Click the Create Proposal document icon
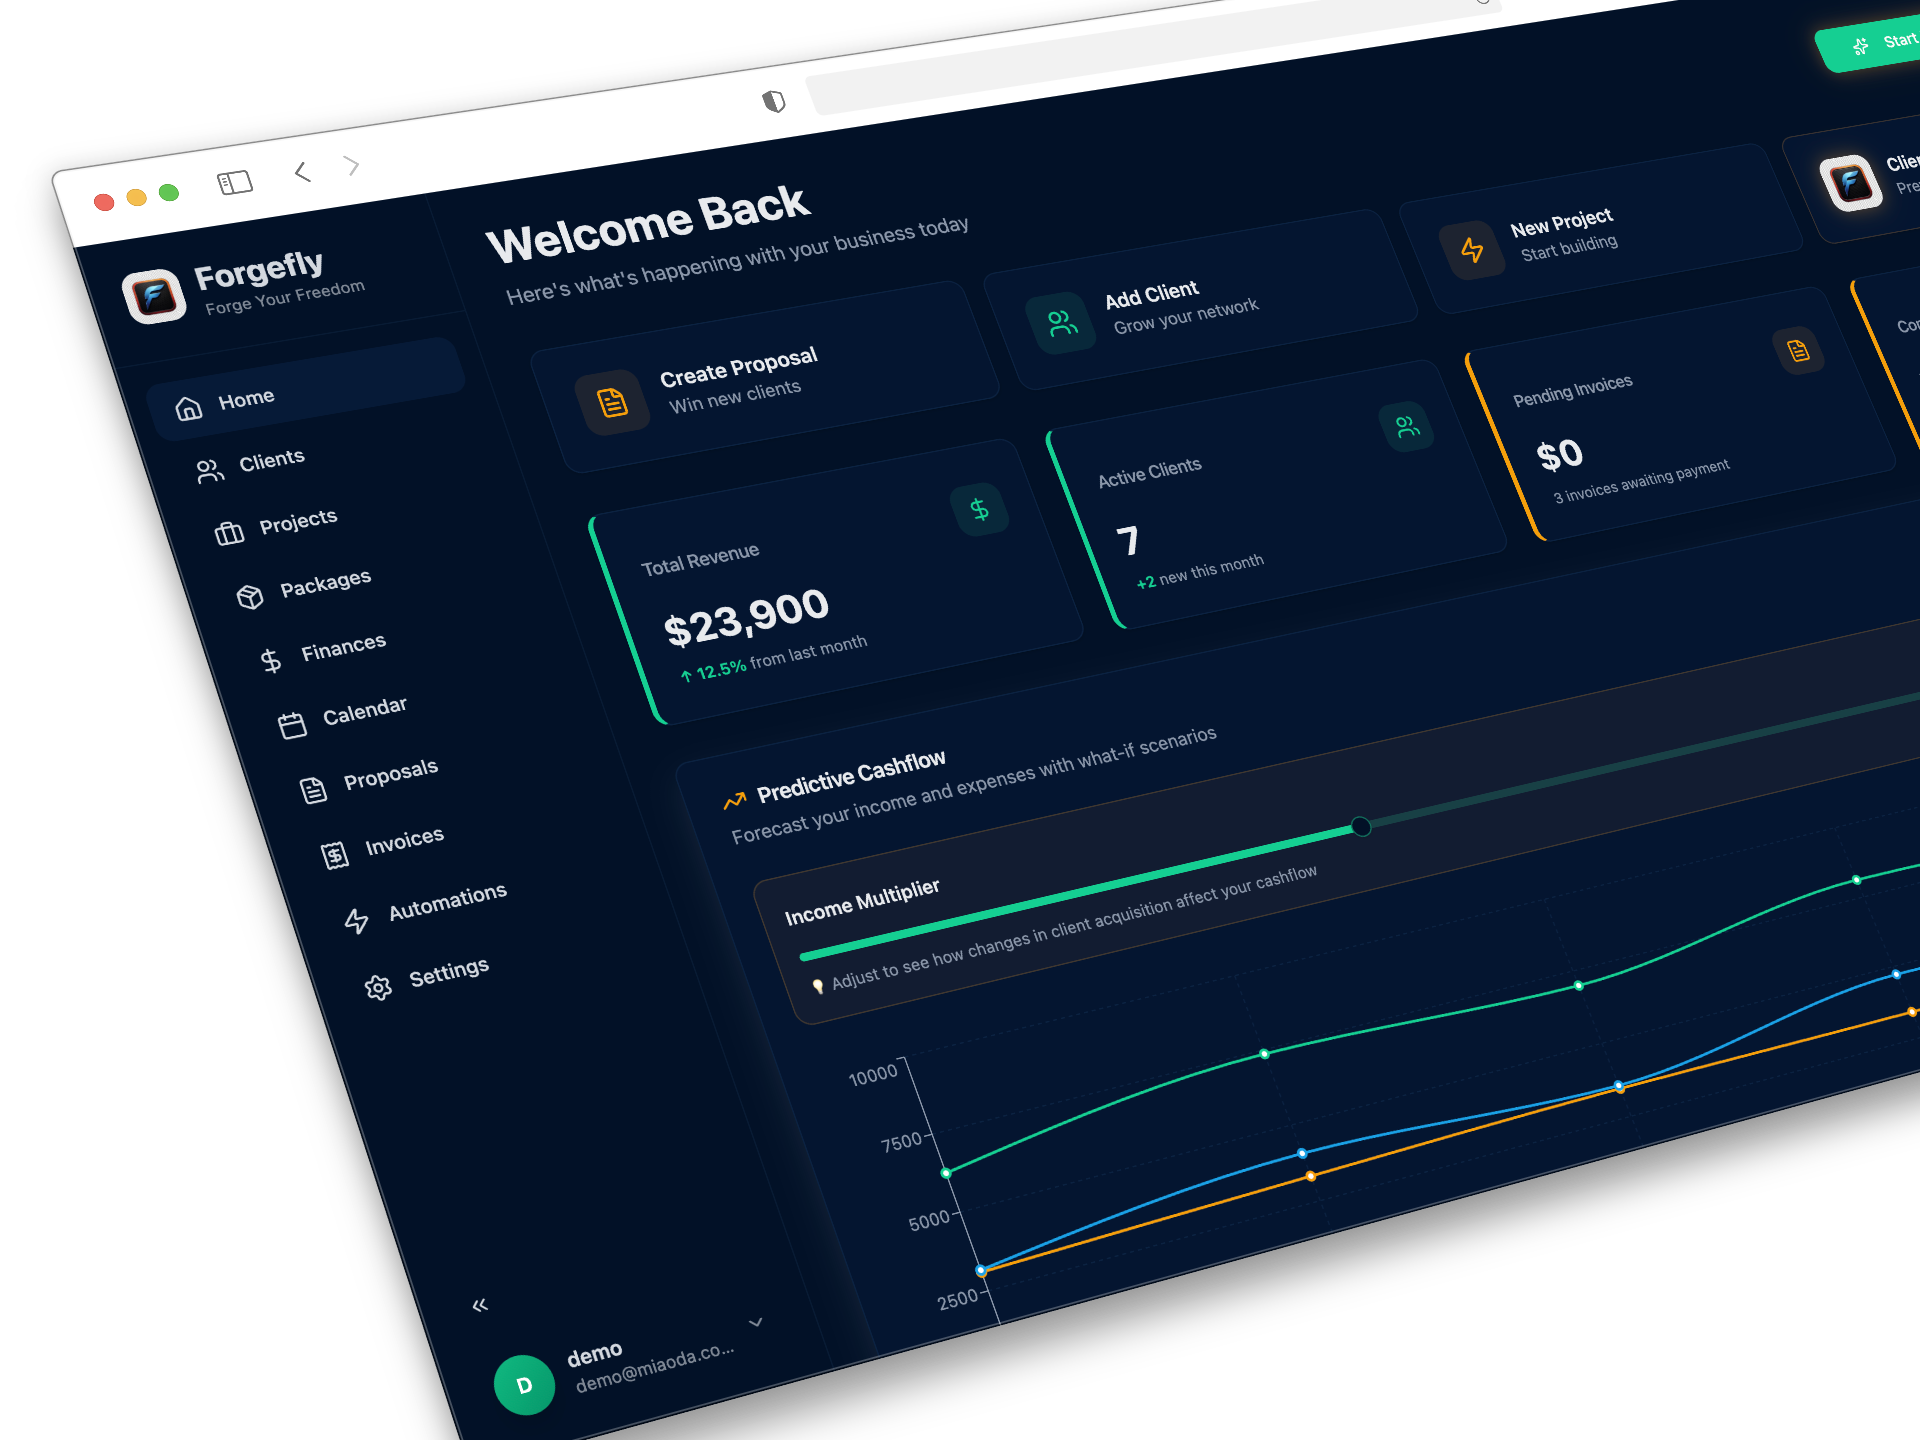 pyautogui.click(x=612, y=402)
